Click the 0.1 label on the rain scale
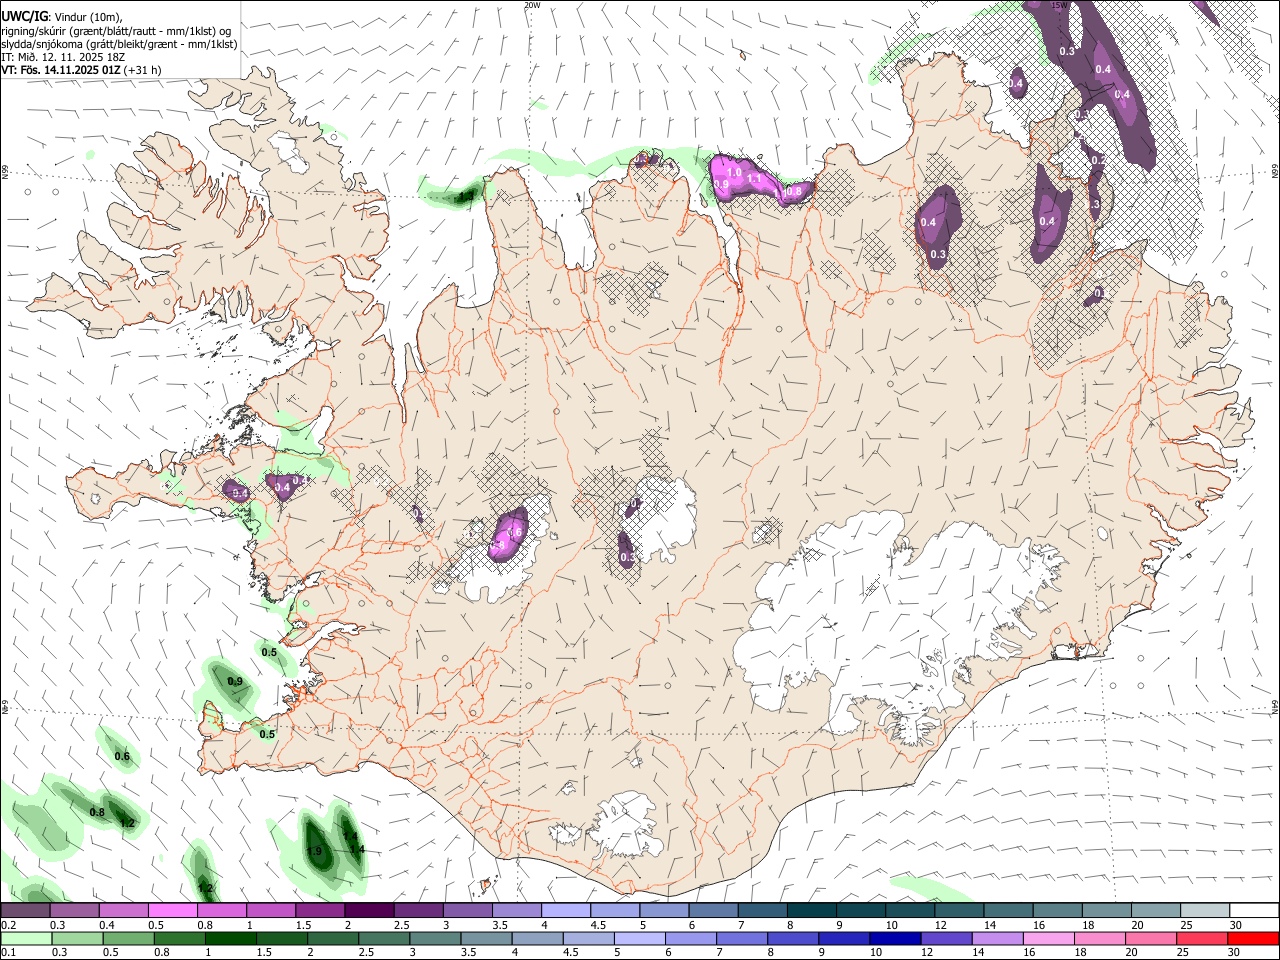 (9, 953)
